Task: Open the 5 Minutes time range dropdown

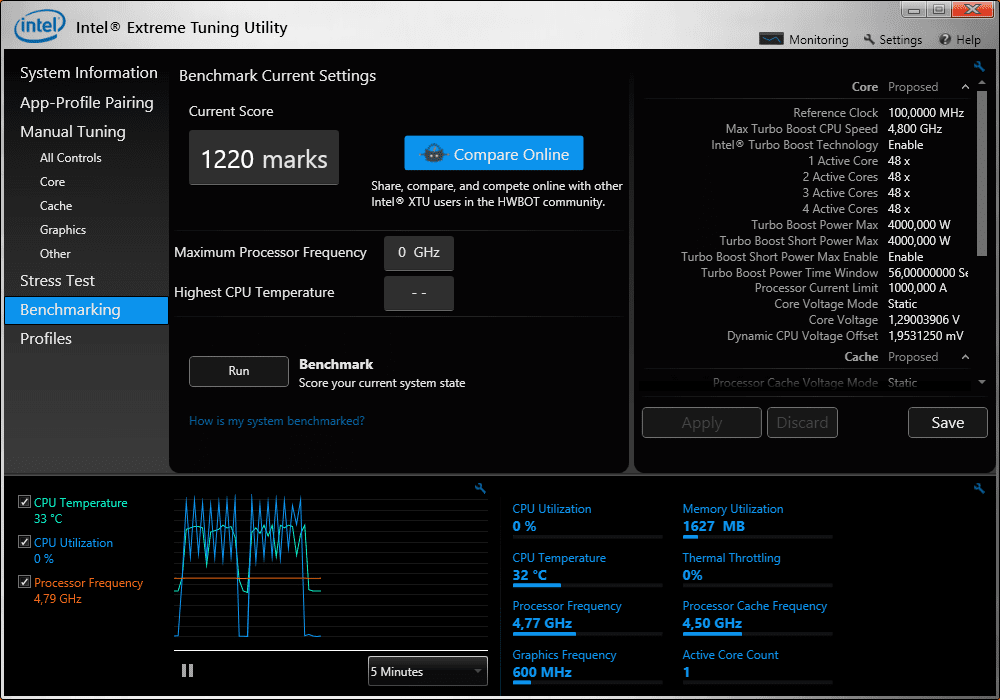Action: click(x=427, y=671)
